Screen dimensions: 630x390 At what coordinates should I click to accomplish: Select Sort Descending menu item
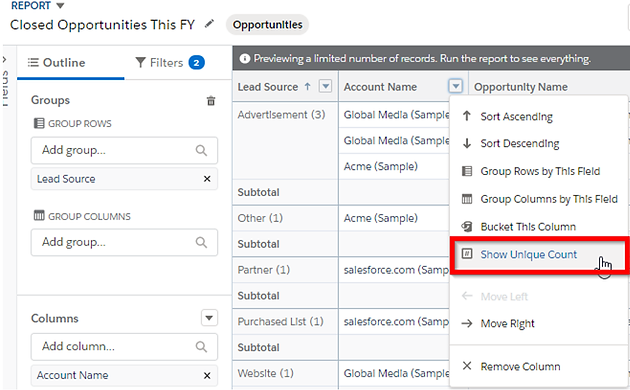point(538,143)
